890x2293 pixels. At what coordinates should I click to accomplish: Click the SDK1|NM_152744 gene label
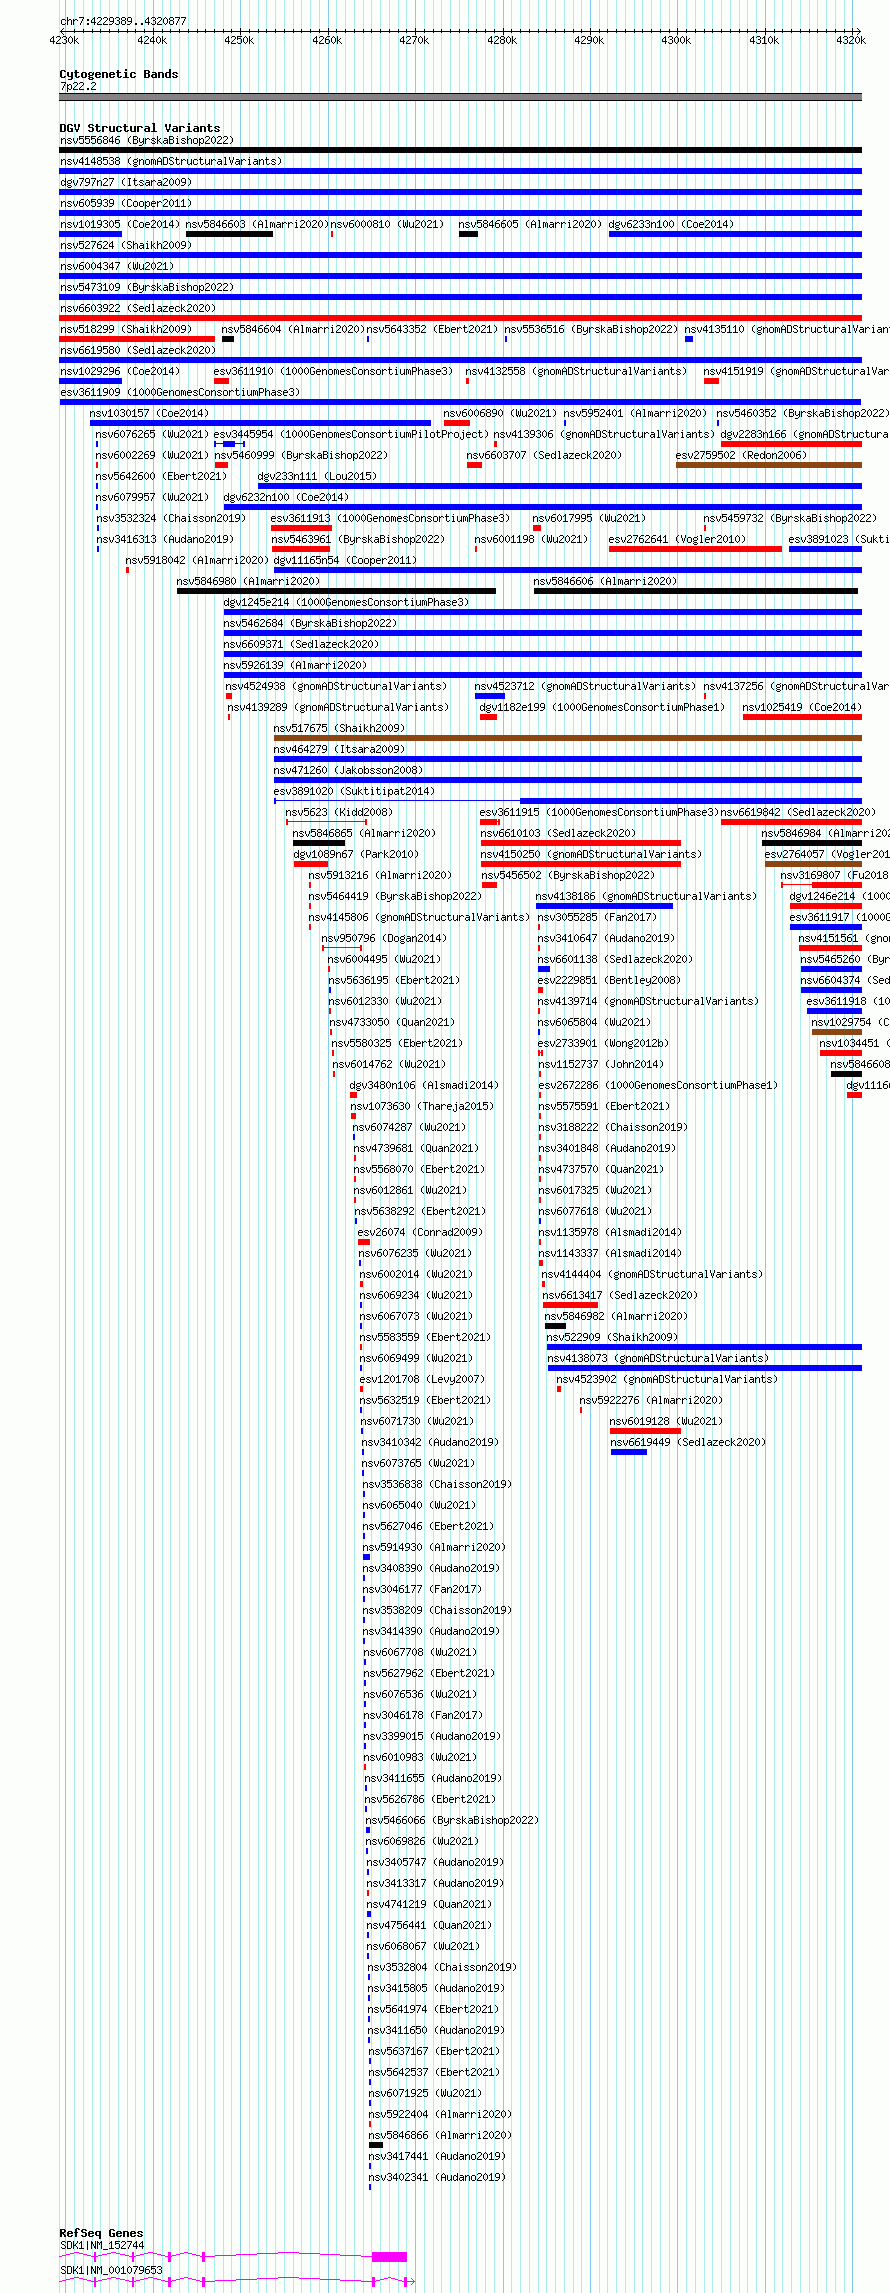coord(102,2246)
